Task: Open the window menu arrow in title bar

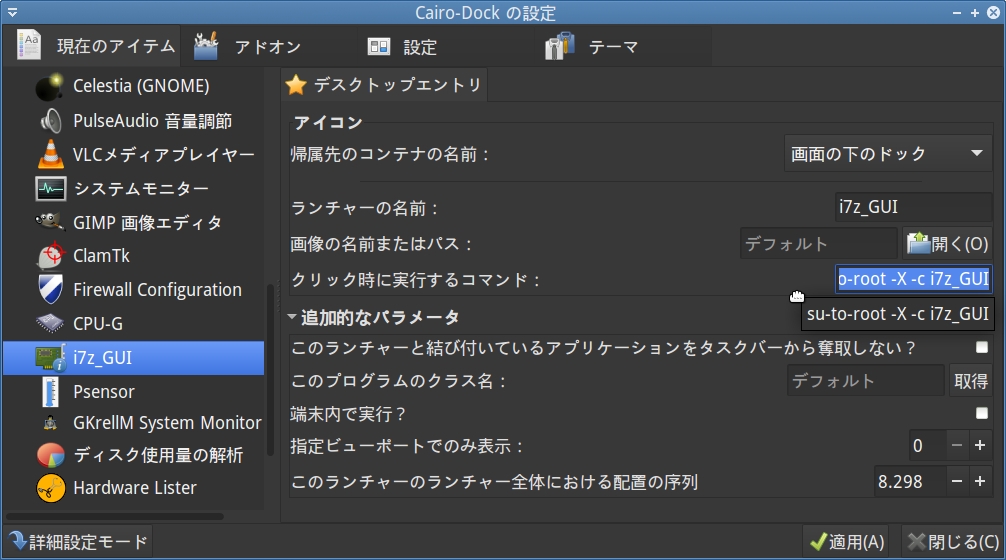Action: click(12, 12)
